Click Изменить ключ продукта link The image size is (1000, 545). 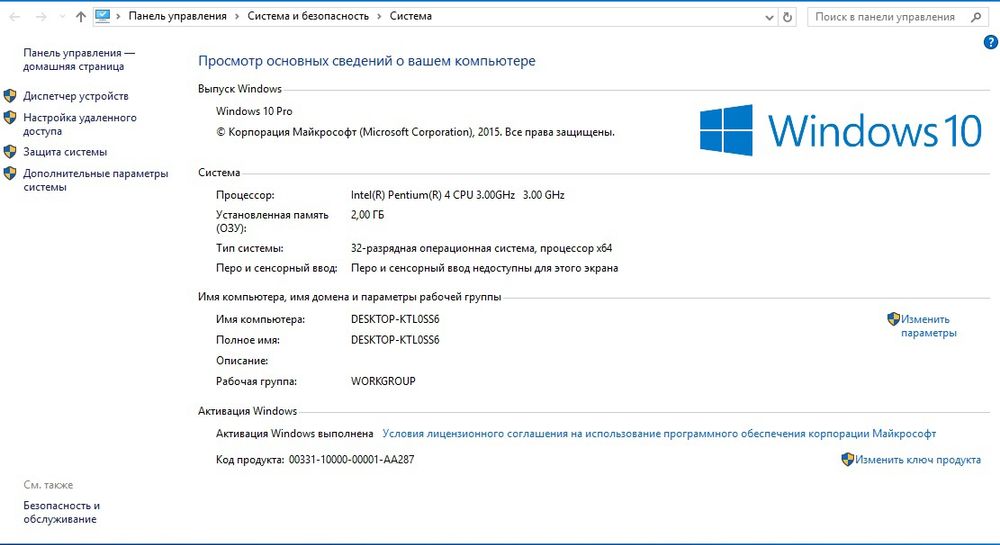point(918,460)
